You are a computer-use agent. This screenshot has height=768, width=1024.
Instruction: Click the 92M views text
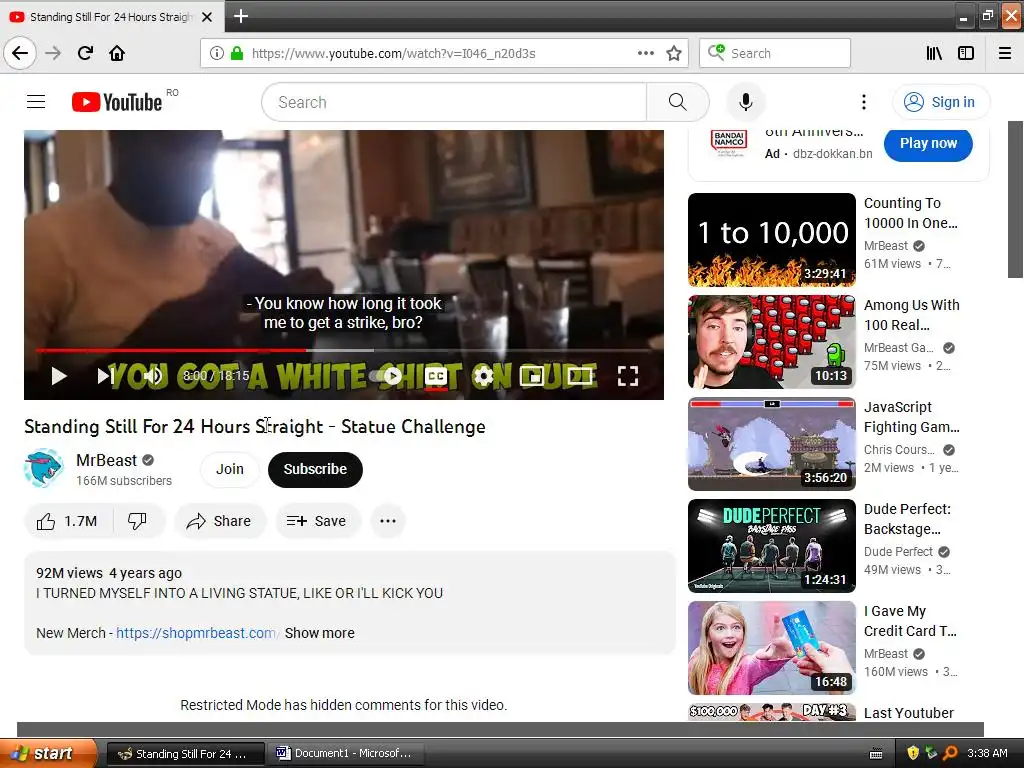(69, 573)
